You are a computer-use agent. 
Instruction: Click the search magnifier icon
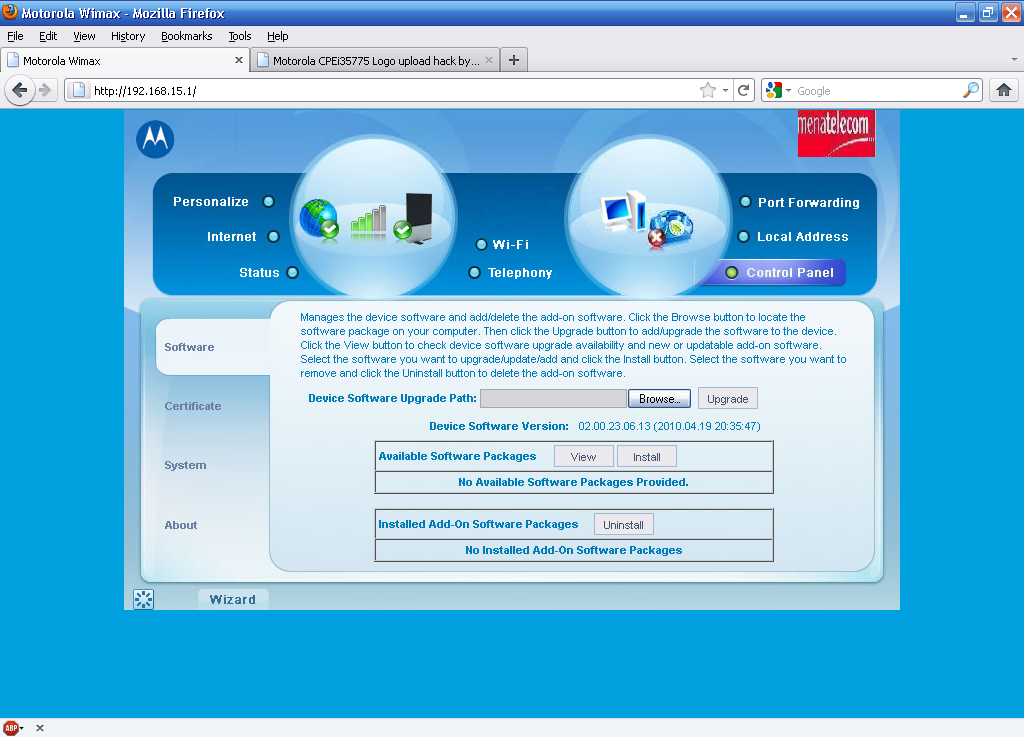pyautogui.click(x=971, y=90)
